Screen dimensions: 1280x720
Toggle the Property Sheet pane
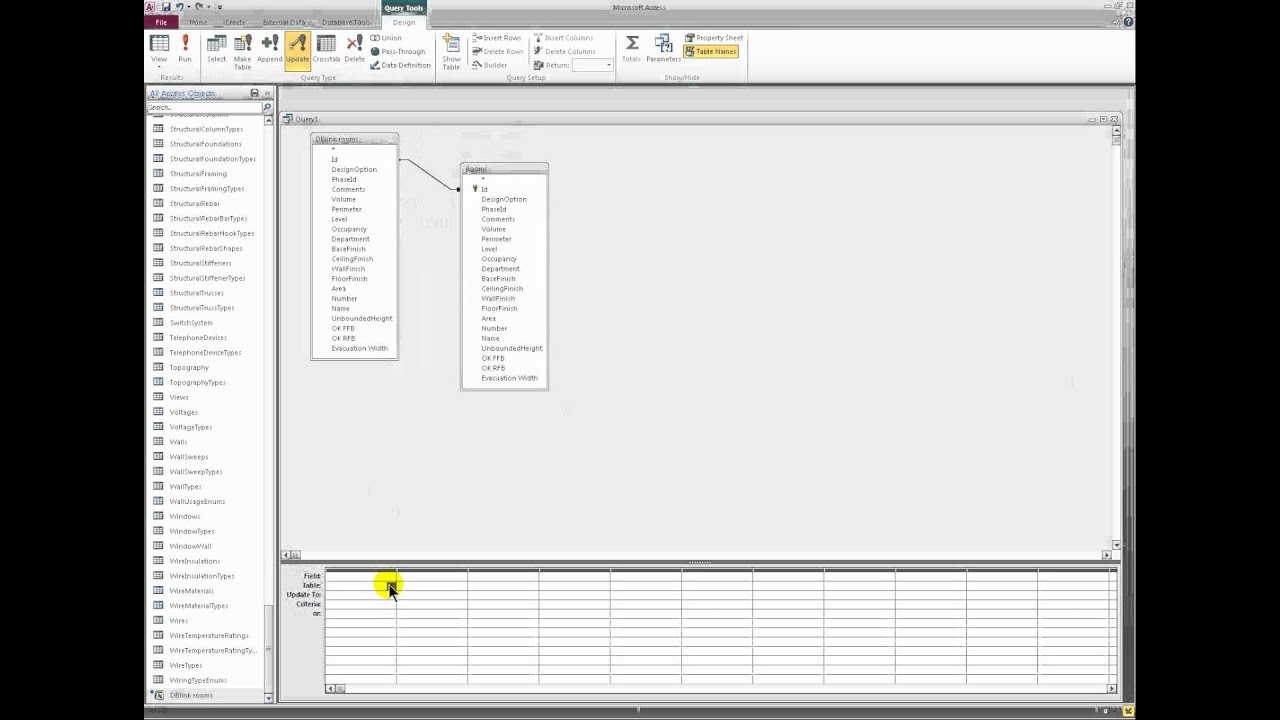[x=714, y=38]
